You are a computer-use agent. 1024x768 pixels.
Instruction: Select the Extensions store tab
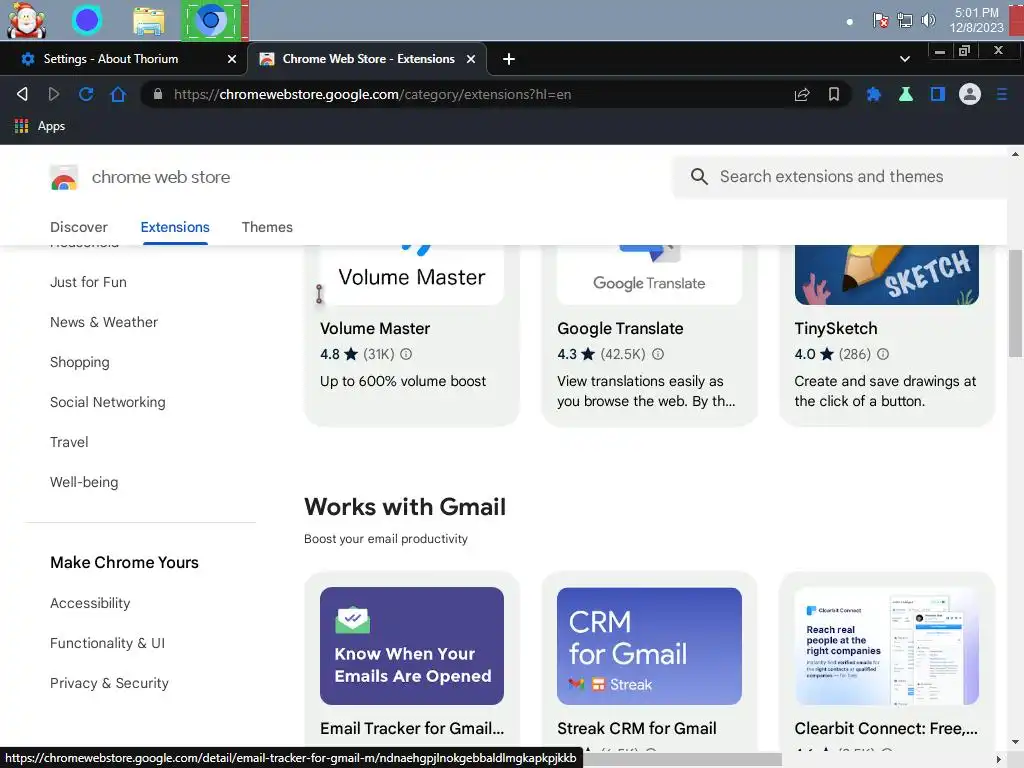(175, 227)
